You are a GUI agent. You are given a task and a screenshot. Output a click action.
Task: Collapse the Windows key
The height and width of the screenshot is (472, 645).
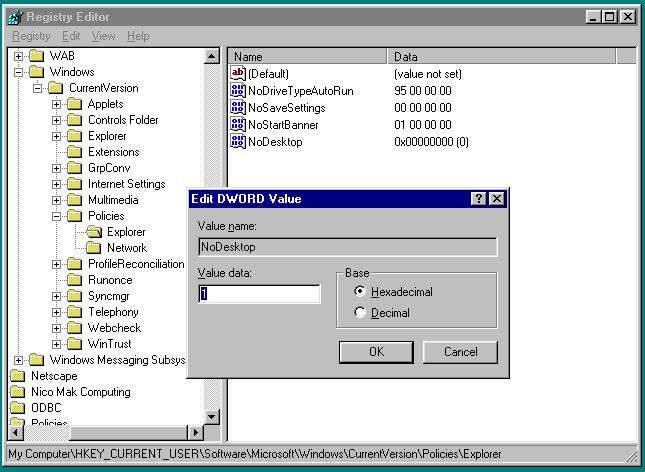coord(18,72)
